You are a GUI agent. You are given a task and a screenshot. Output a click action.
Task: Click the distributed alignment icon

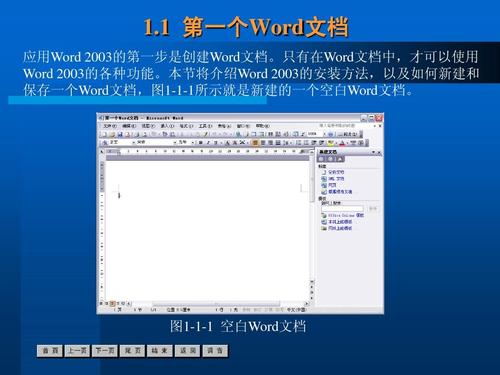[x=278, y=143]
